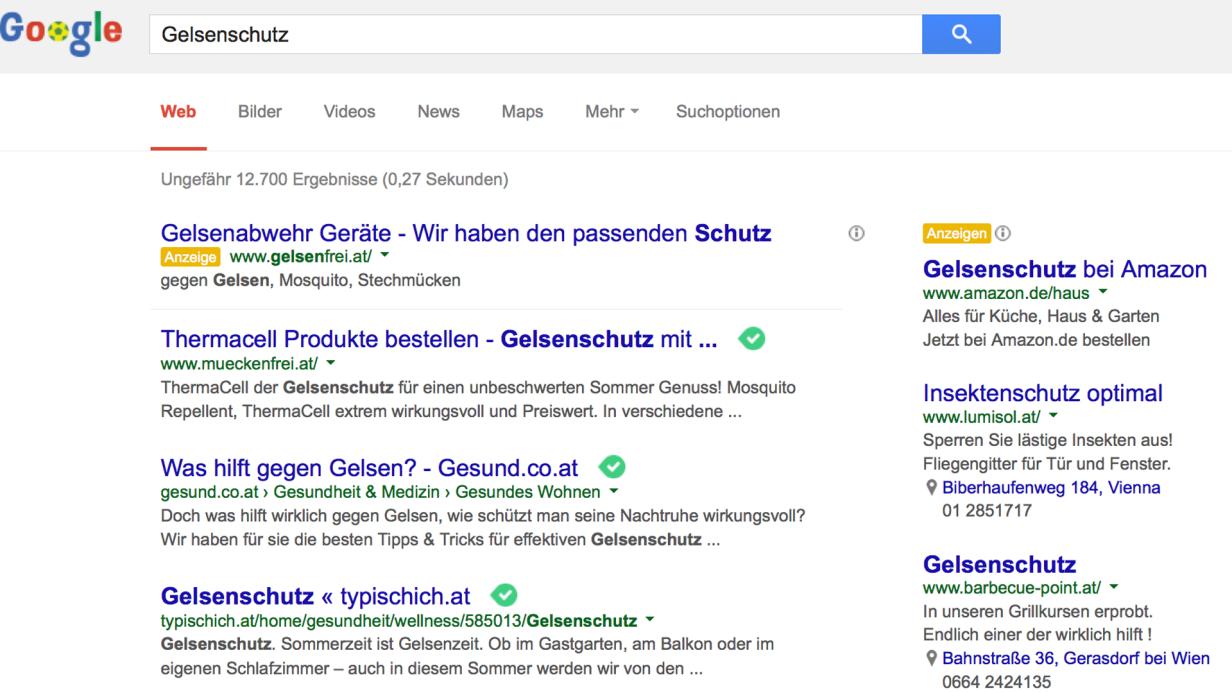Open Was hilft gegen Gelsen? result
The image size is (1232, 693).
[369, 468]
